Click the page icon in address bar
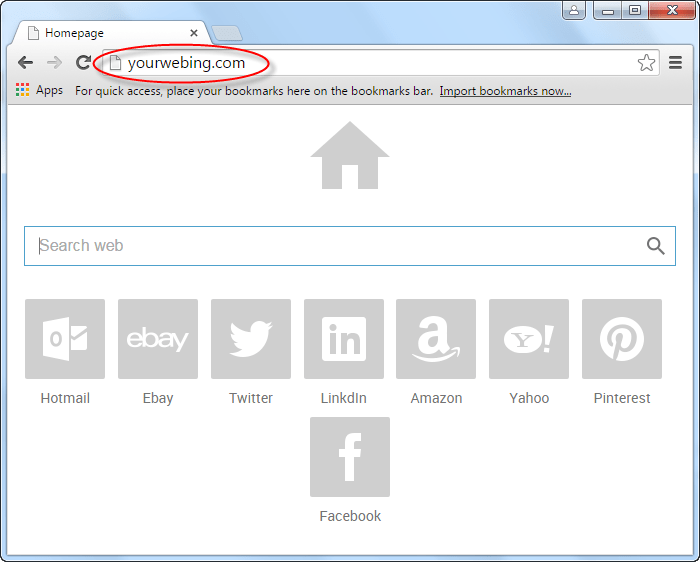The width and height of the screenshot is (700, 562). [115, 63]
